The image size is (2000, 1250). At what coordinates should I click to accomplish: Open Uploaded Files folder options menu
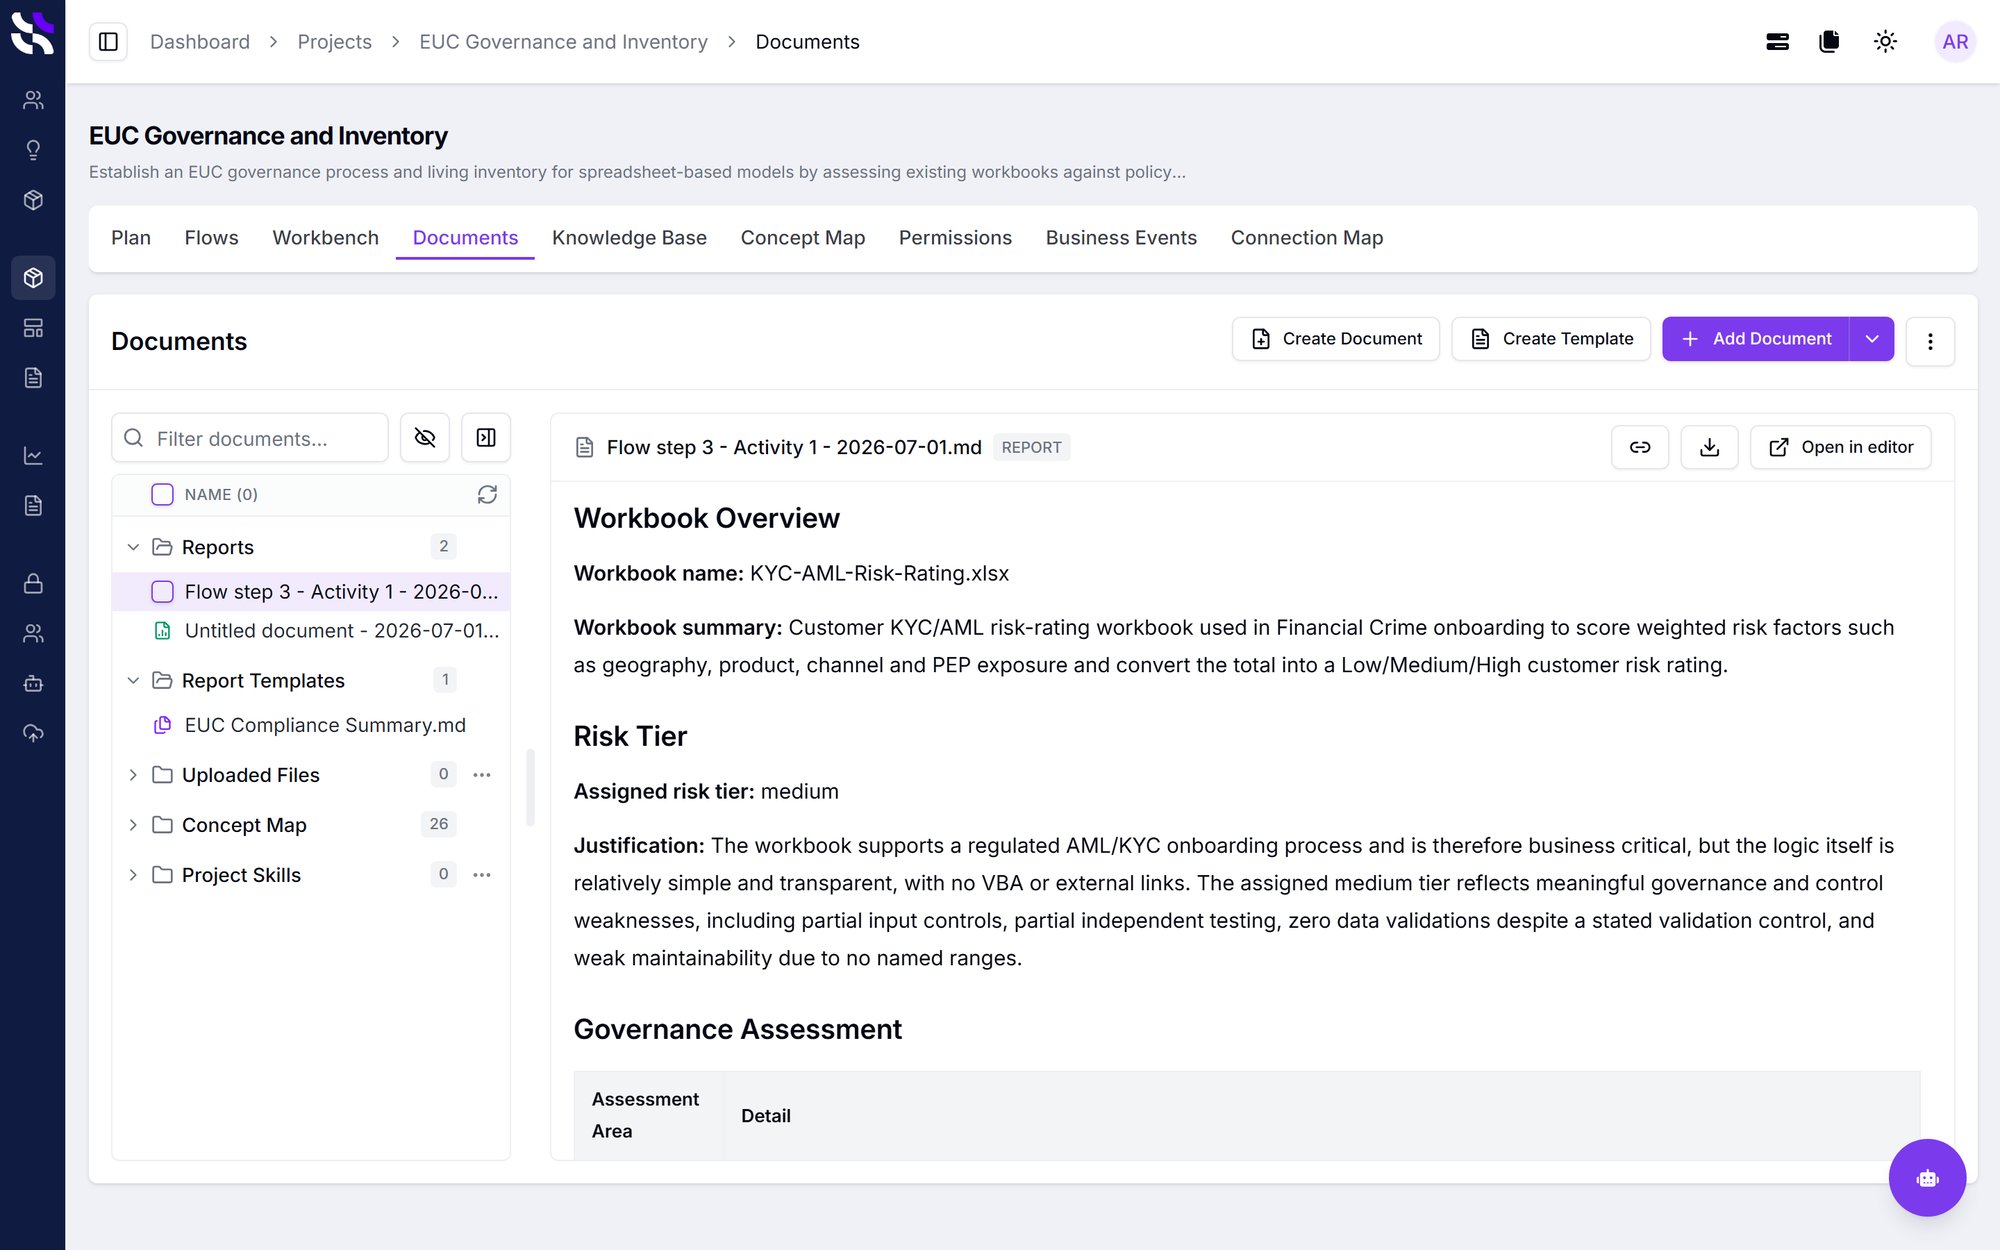pos(482,775)
